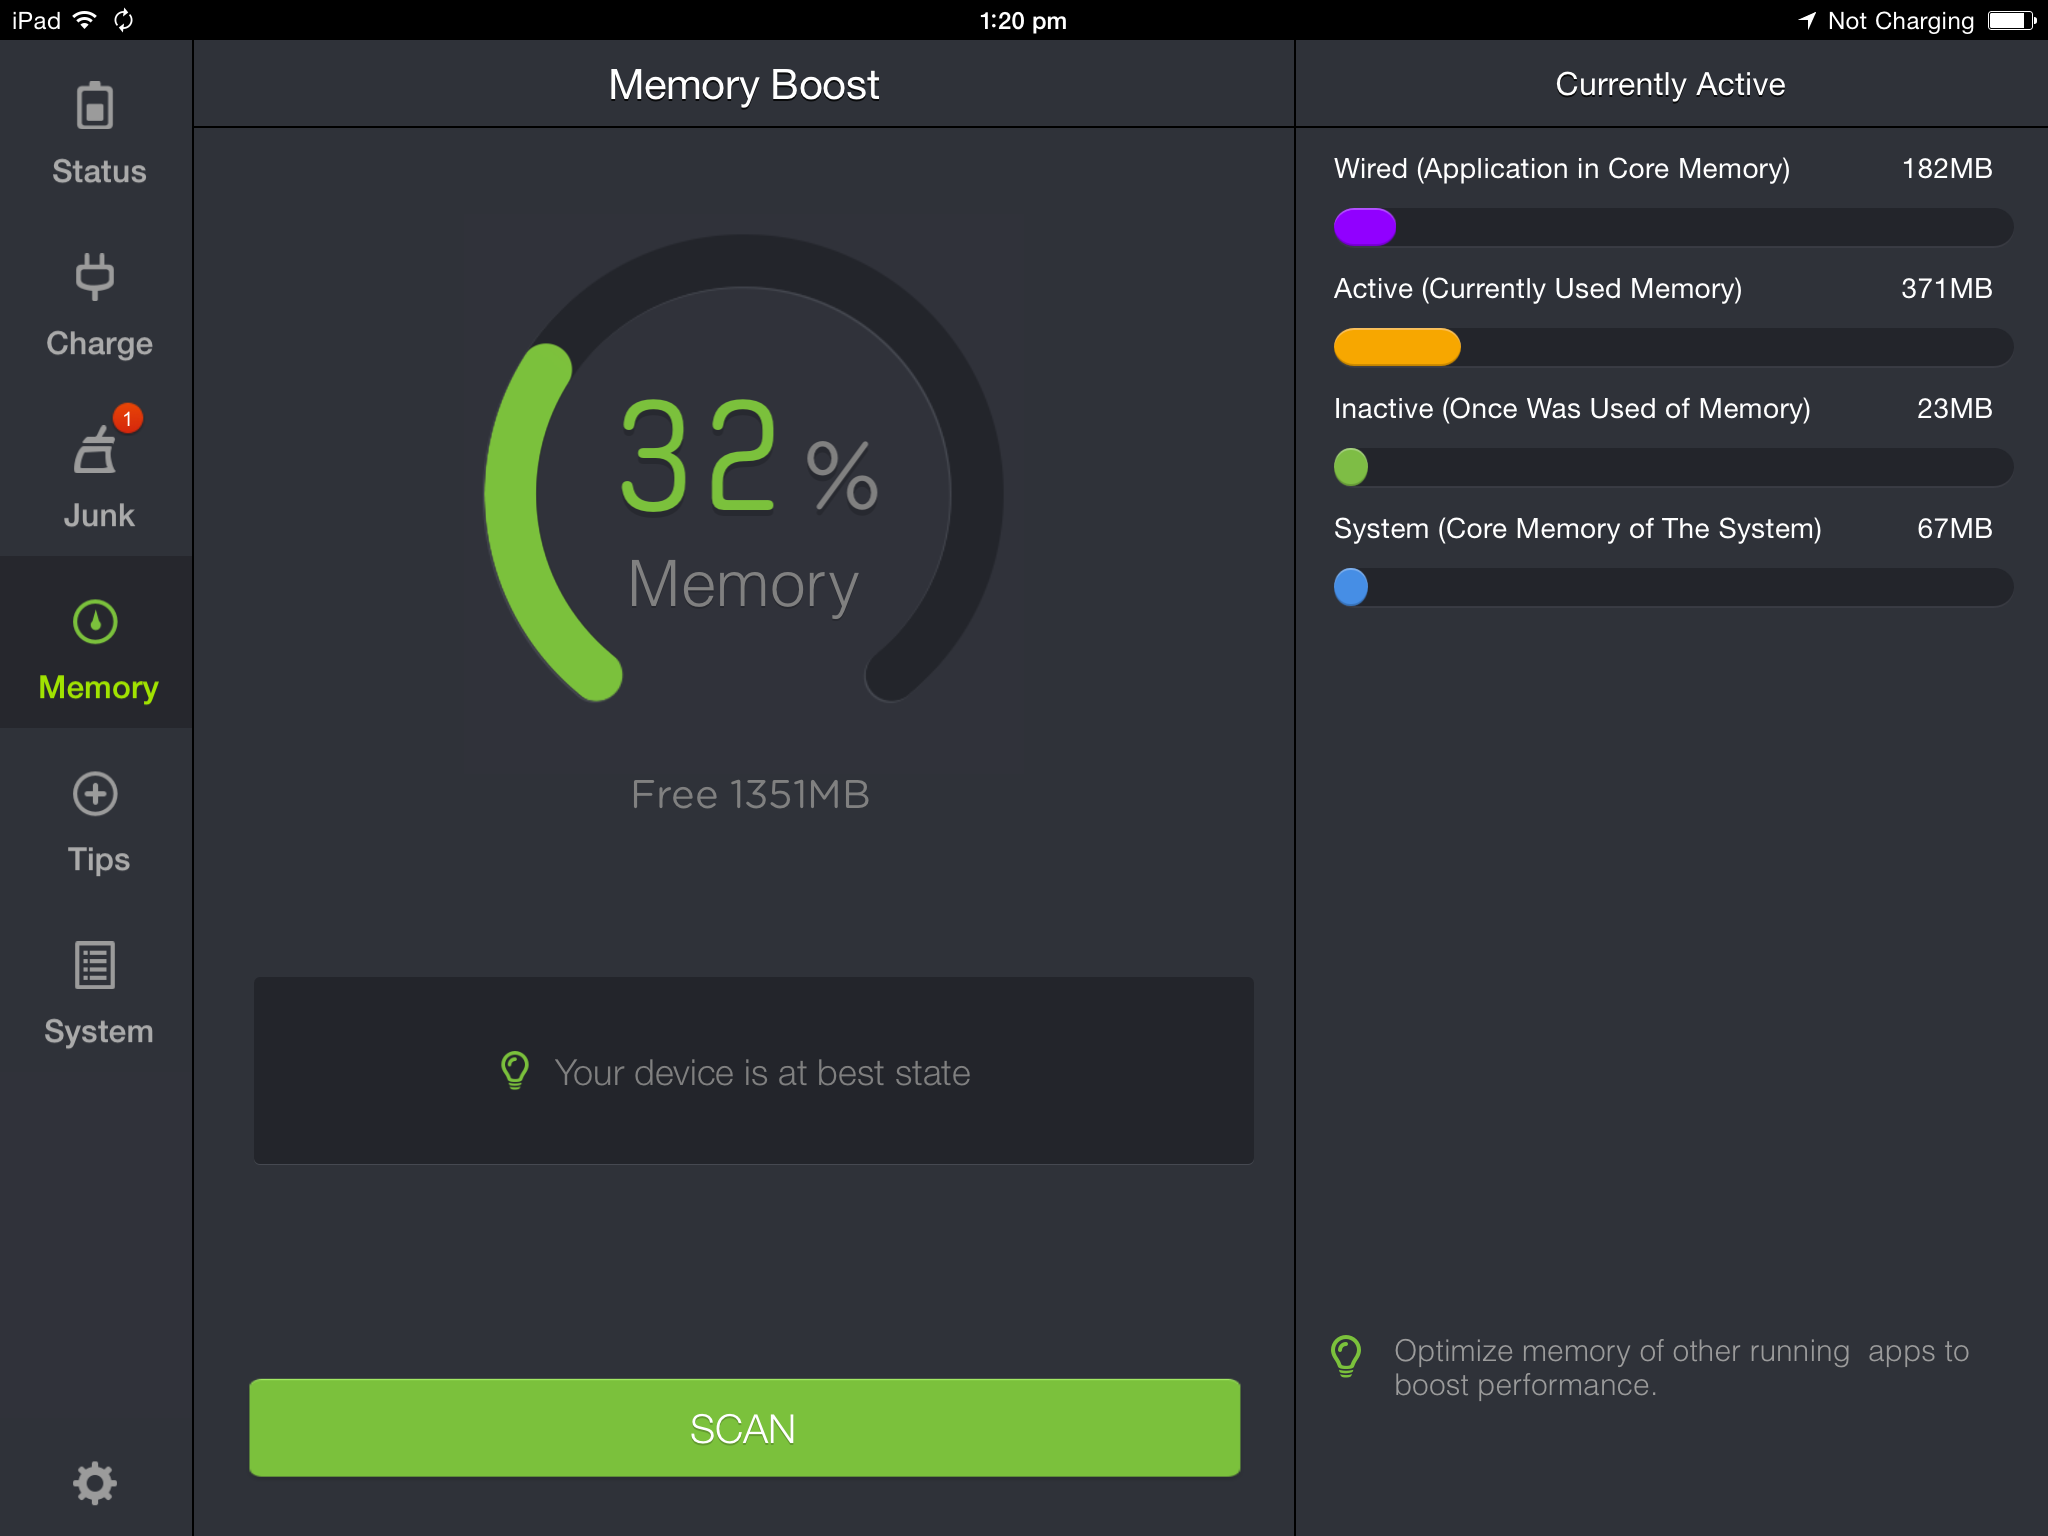Open the Charge plug icon

(x=95, y=276)
